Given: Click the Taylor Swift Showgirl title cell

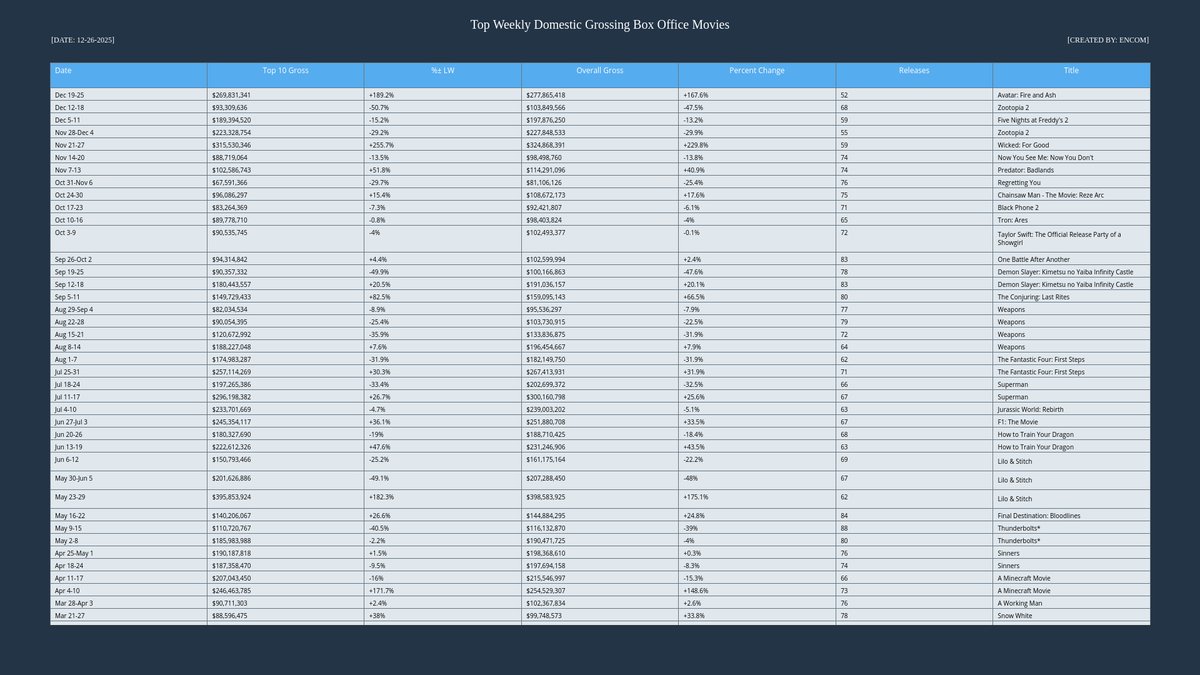Looking at the screenshot, I should point(1071,238).
